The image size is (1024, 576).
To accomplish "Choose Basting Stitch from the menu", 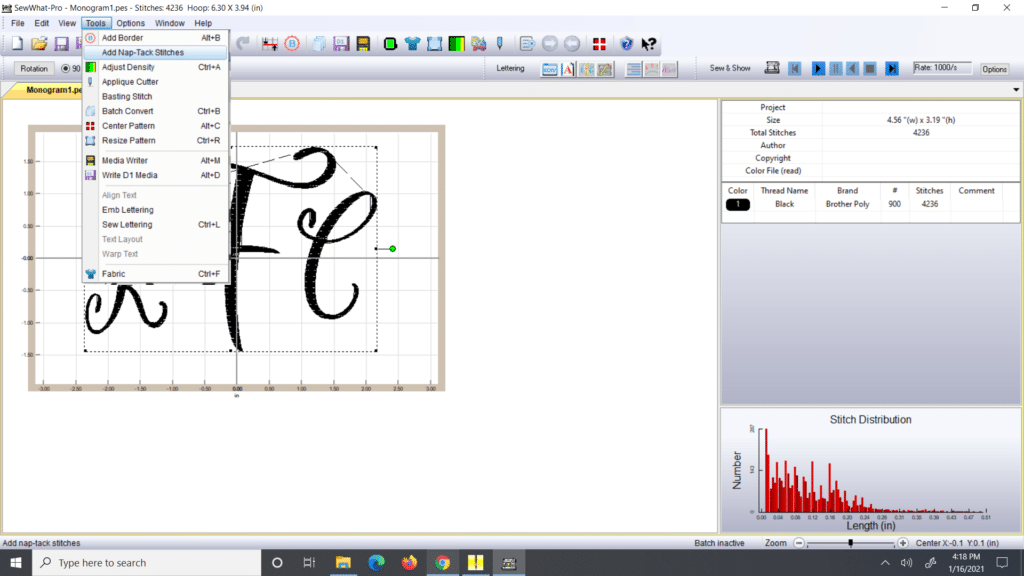I will 155,97.
